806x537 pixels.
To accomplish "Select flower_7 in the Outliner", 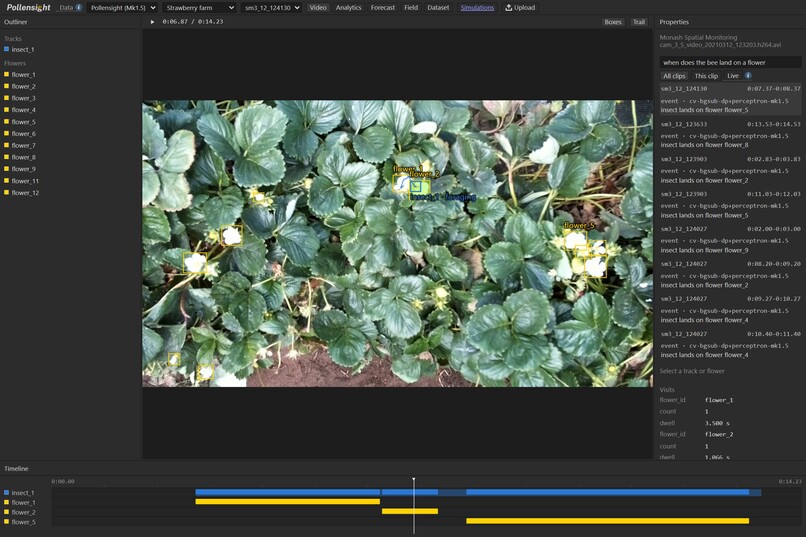I will click(x=23, y=145).
